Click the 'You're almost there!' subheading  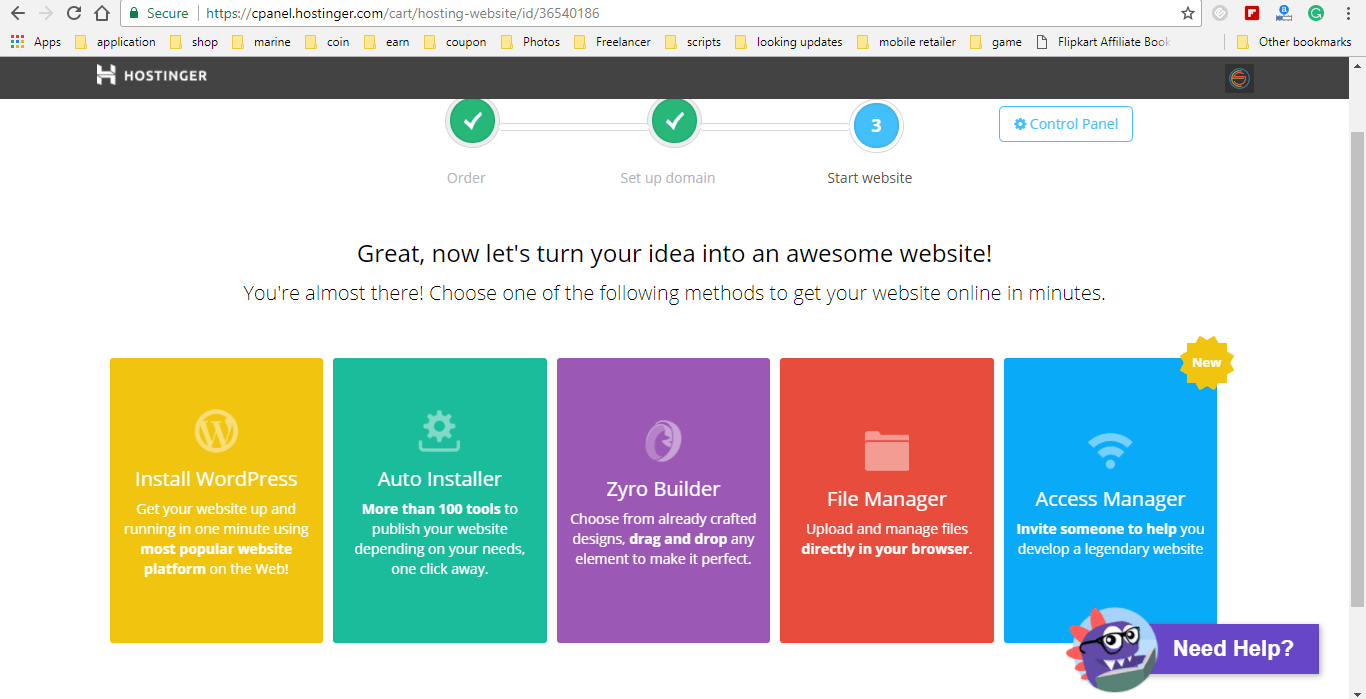click(675, 294)
